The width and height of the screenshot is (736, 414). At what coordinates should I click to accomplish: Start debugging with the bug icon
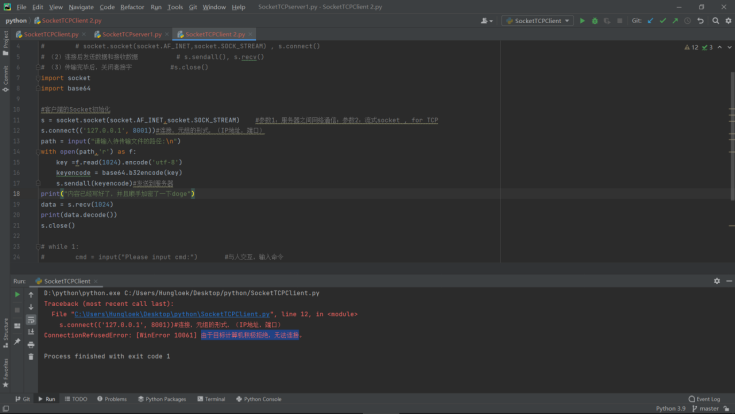click(x=595, y=20)
